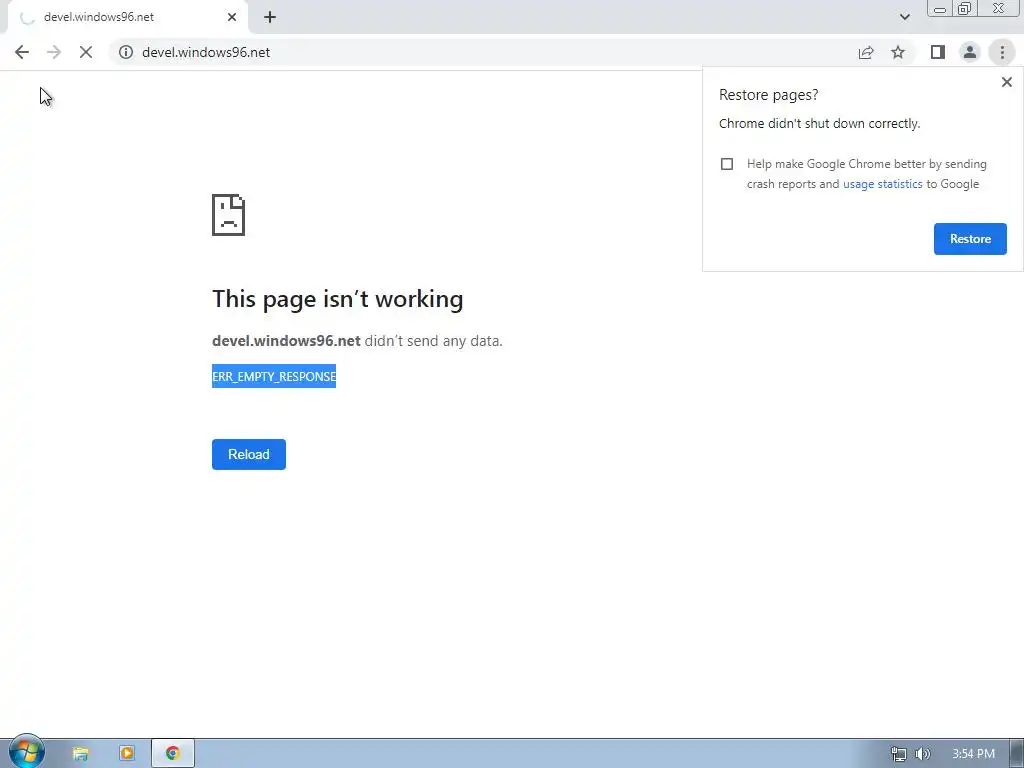Image resolution: width=1024 pixels, height=768 pixels.
Task: Click the bold devel.windows96.net error text
Action: (286, 341)
